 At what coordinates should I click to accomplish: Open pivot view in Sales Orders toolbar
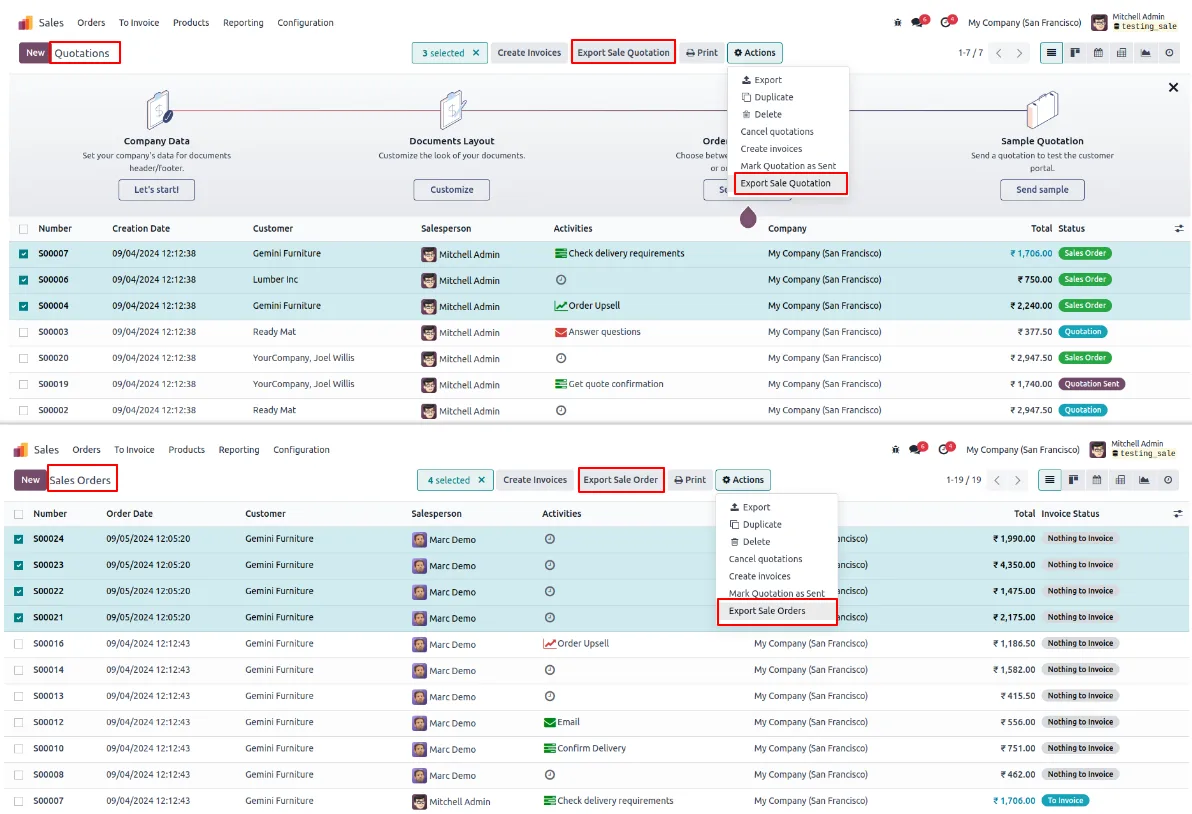tap(1120, 480)
